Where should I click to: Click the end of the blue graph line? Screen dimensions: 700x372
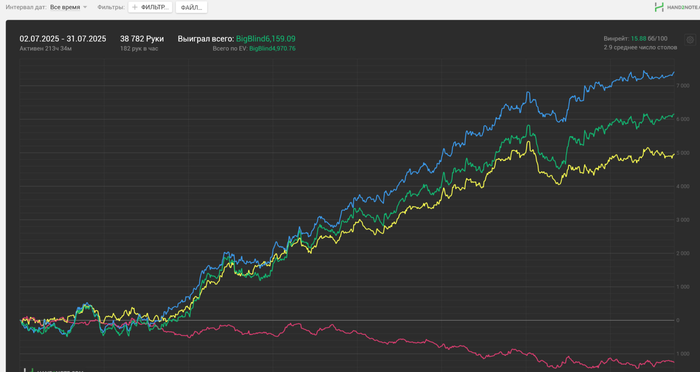[674, 72]
